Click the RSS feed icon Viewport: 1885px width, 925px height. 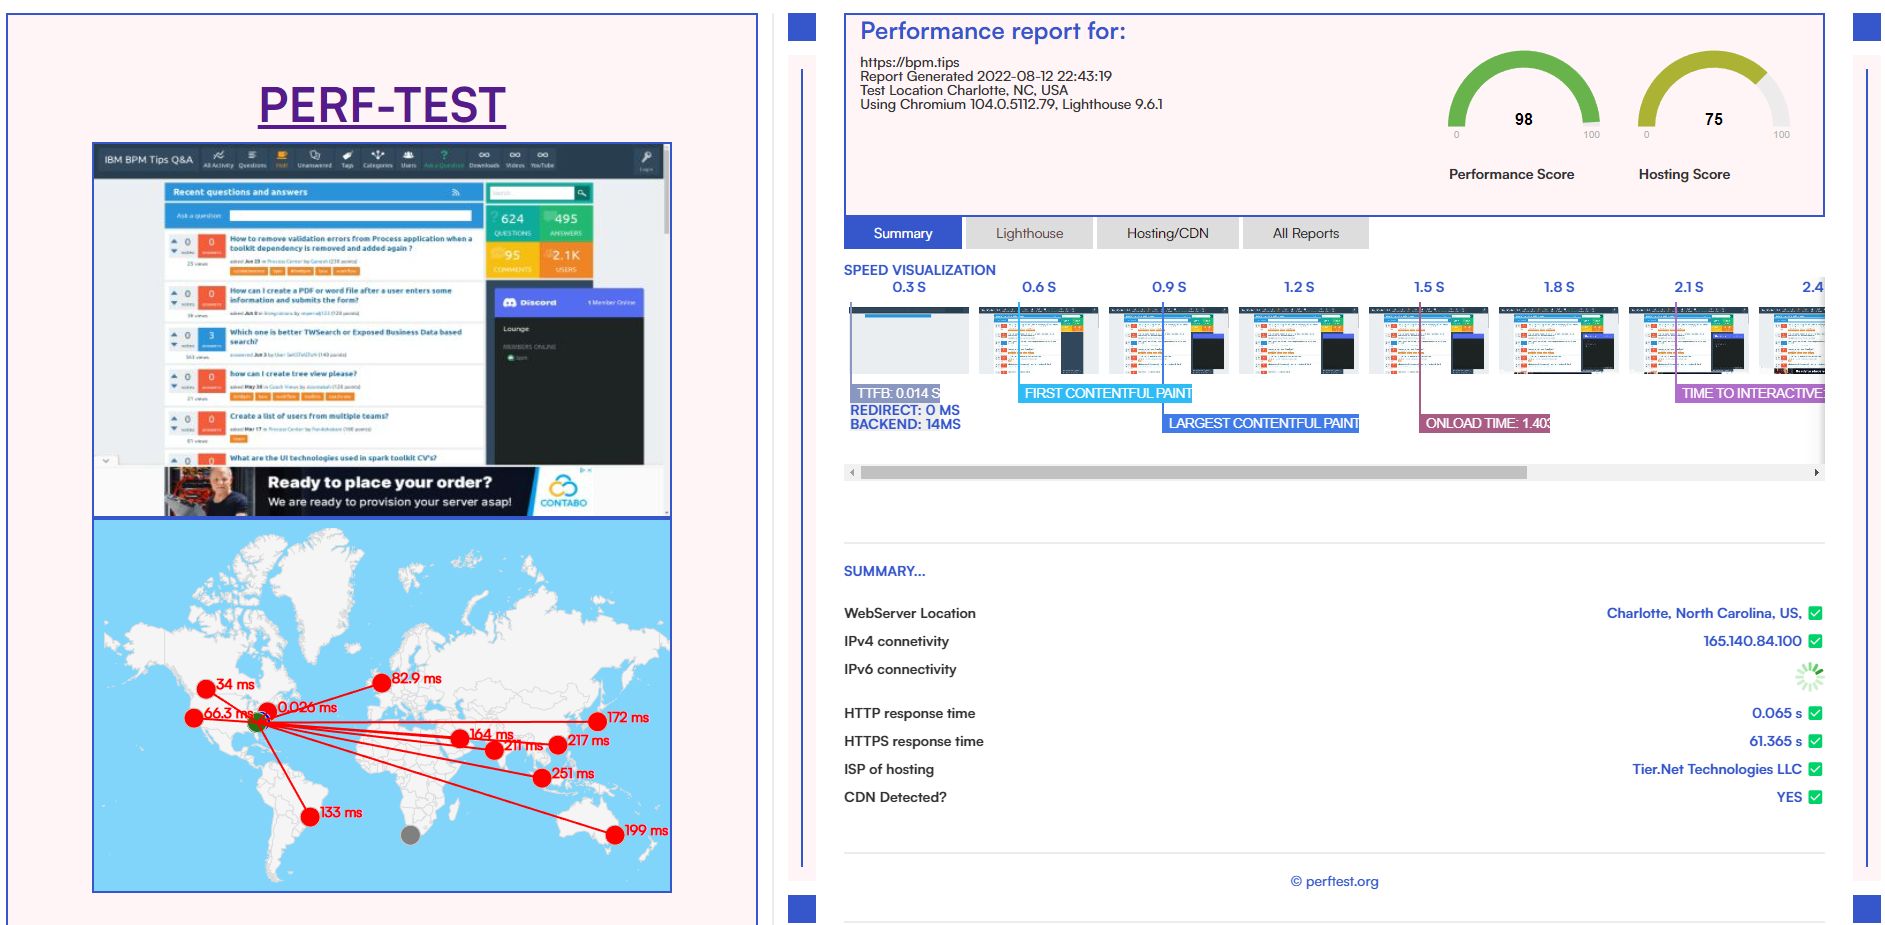pyautogui.click(x=456, y=192)
